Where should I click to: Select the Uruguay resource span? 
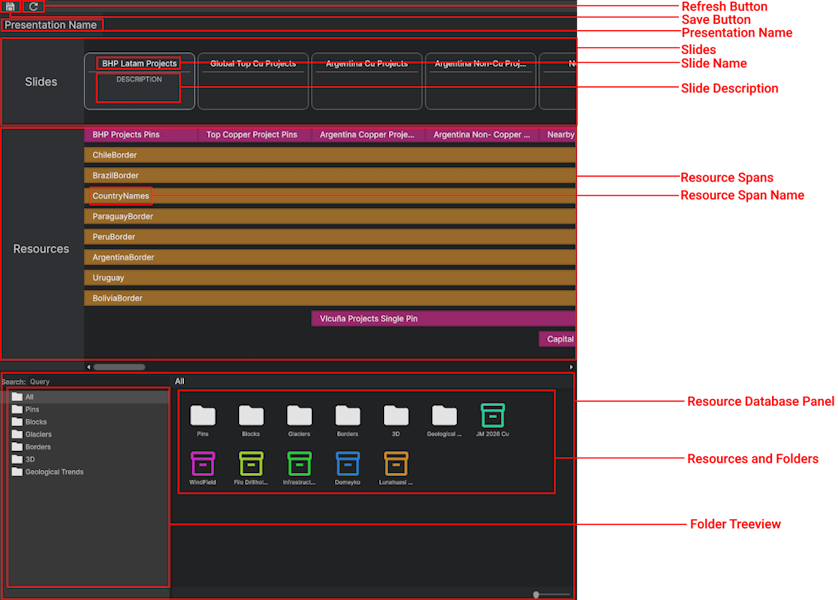(x=330, y=278)
